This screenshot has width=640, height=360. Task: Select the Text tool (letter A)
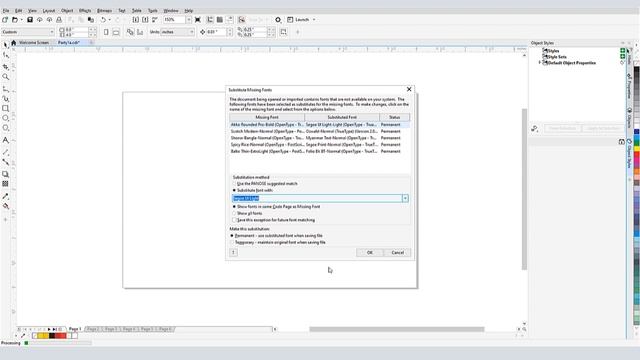(x=5, y=140)
